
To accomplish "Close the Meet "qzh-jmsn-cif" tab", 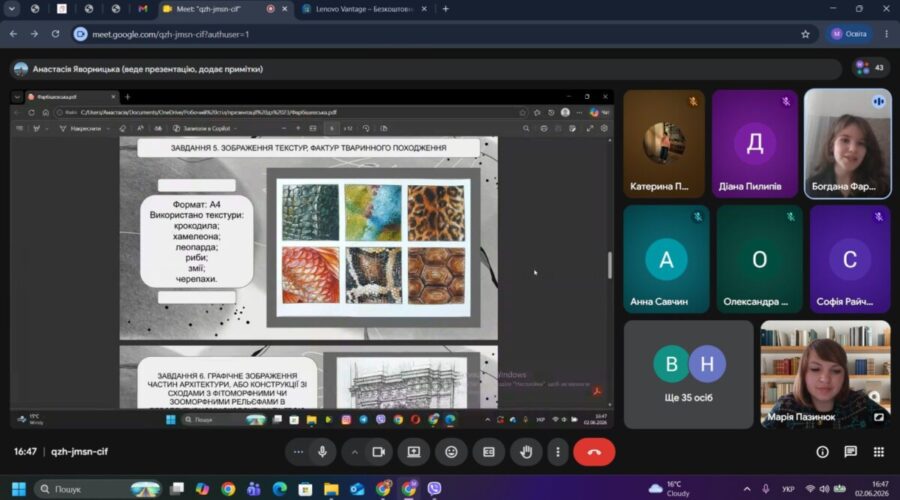I will (x=284, y=9).
